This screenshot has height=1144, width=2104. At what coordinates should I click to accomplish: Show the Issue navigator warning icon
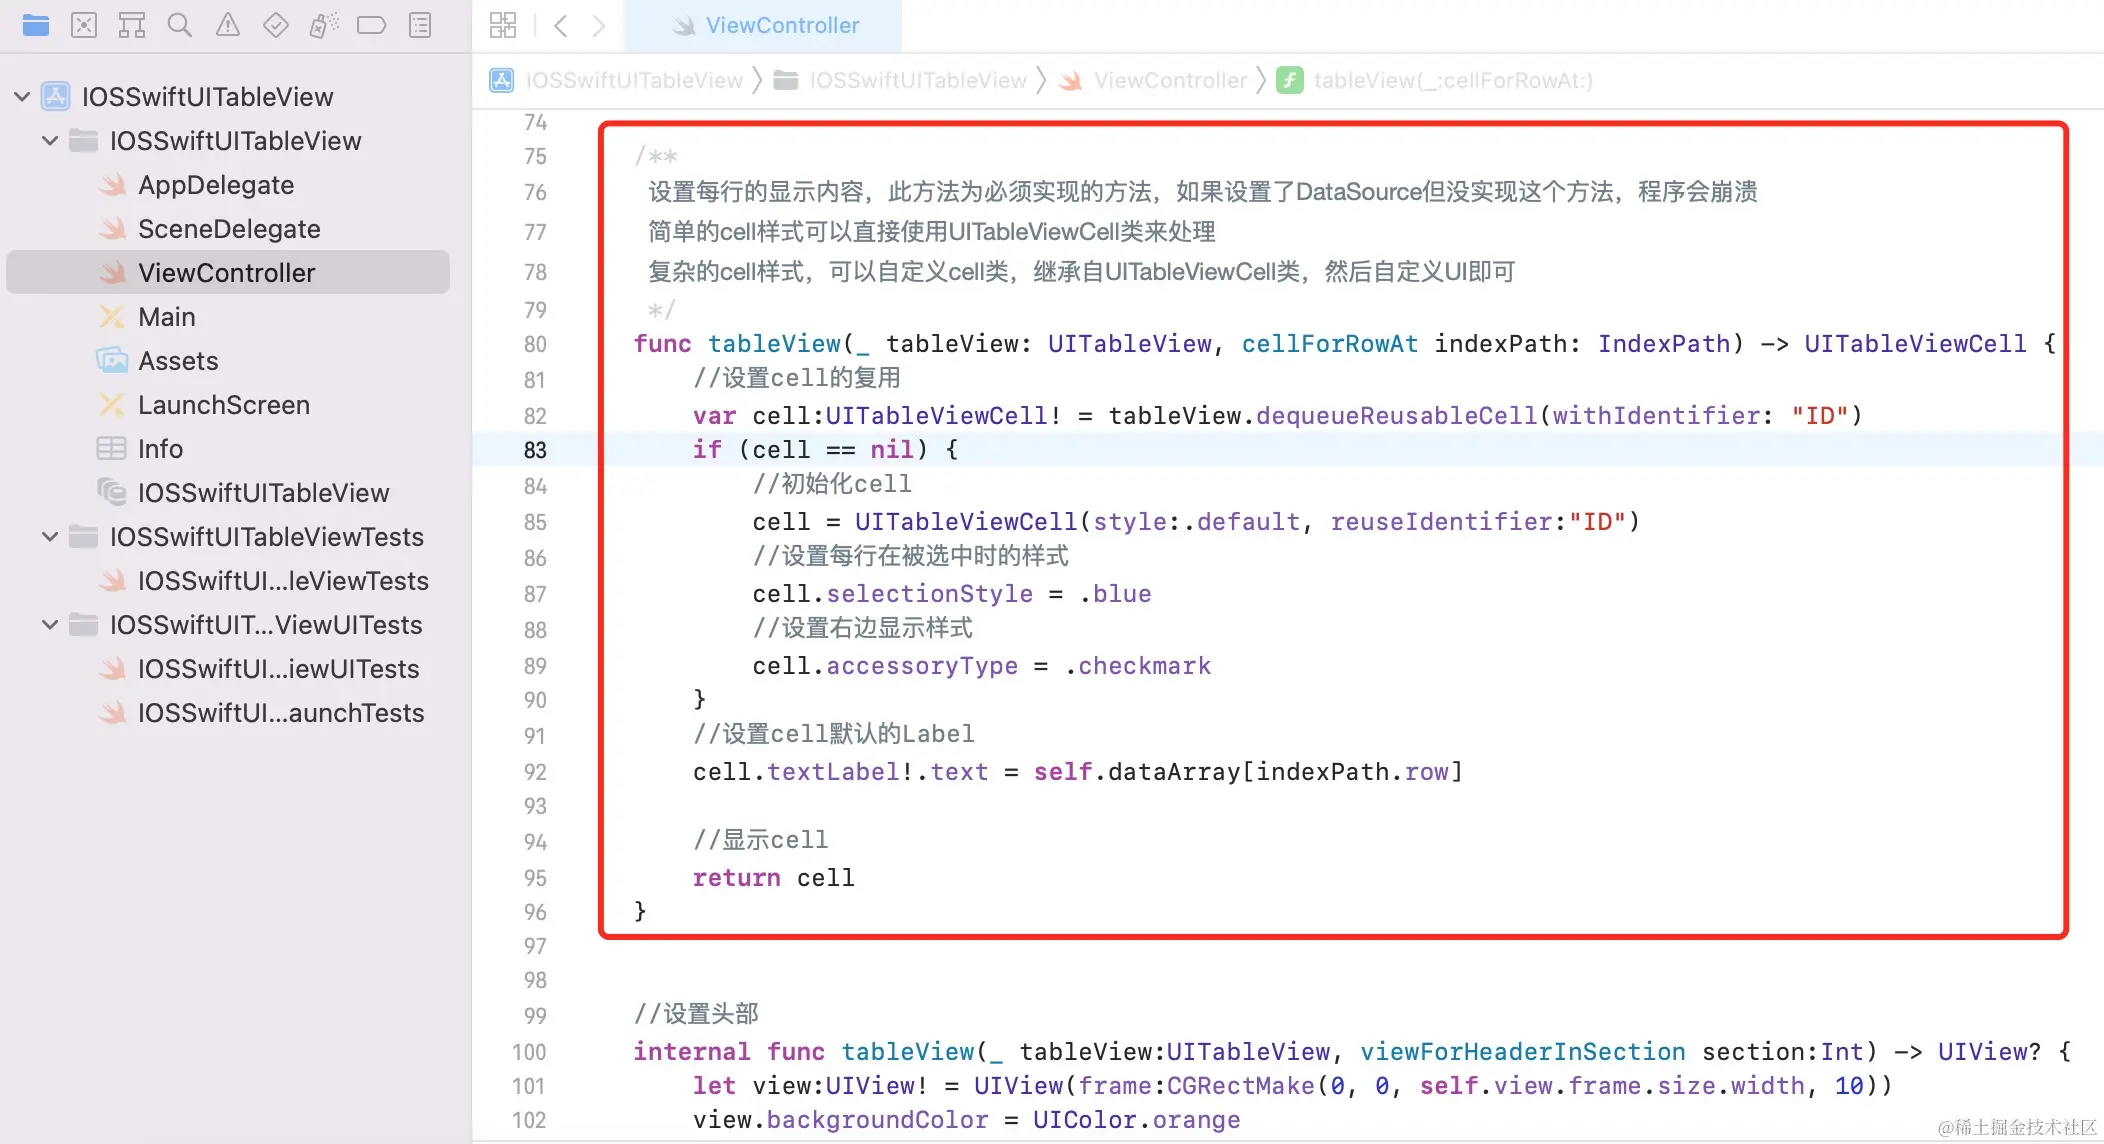(228, 25)
